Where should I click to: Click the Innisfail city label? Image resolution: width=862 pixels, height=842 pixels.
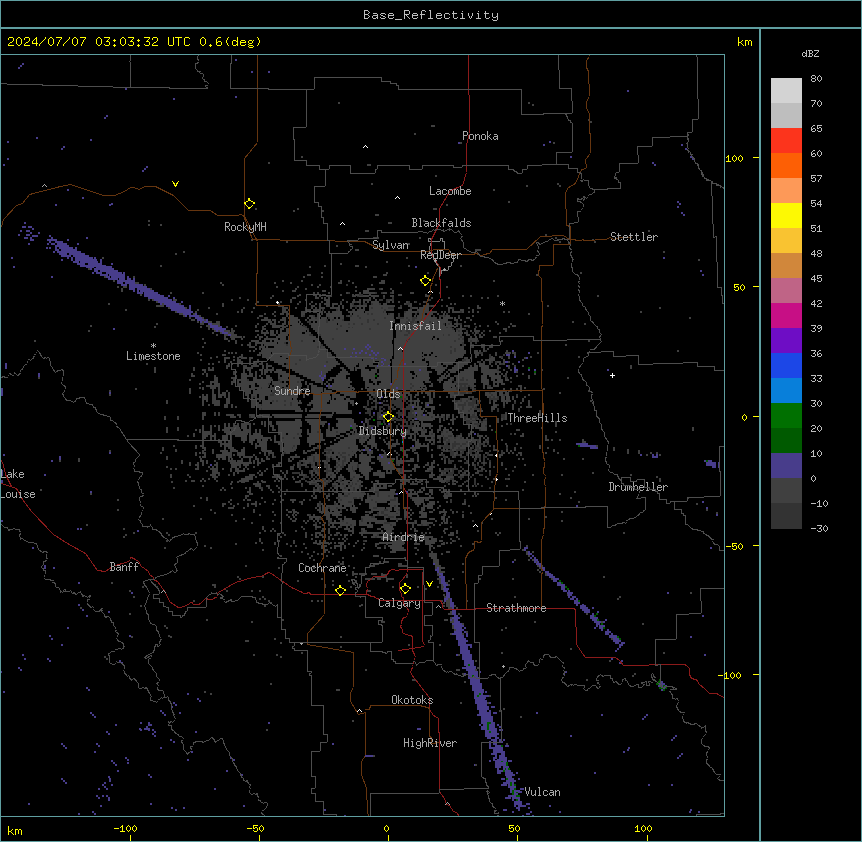[415, 326]
